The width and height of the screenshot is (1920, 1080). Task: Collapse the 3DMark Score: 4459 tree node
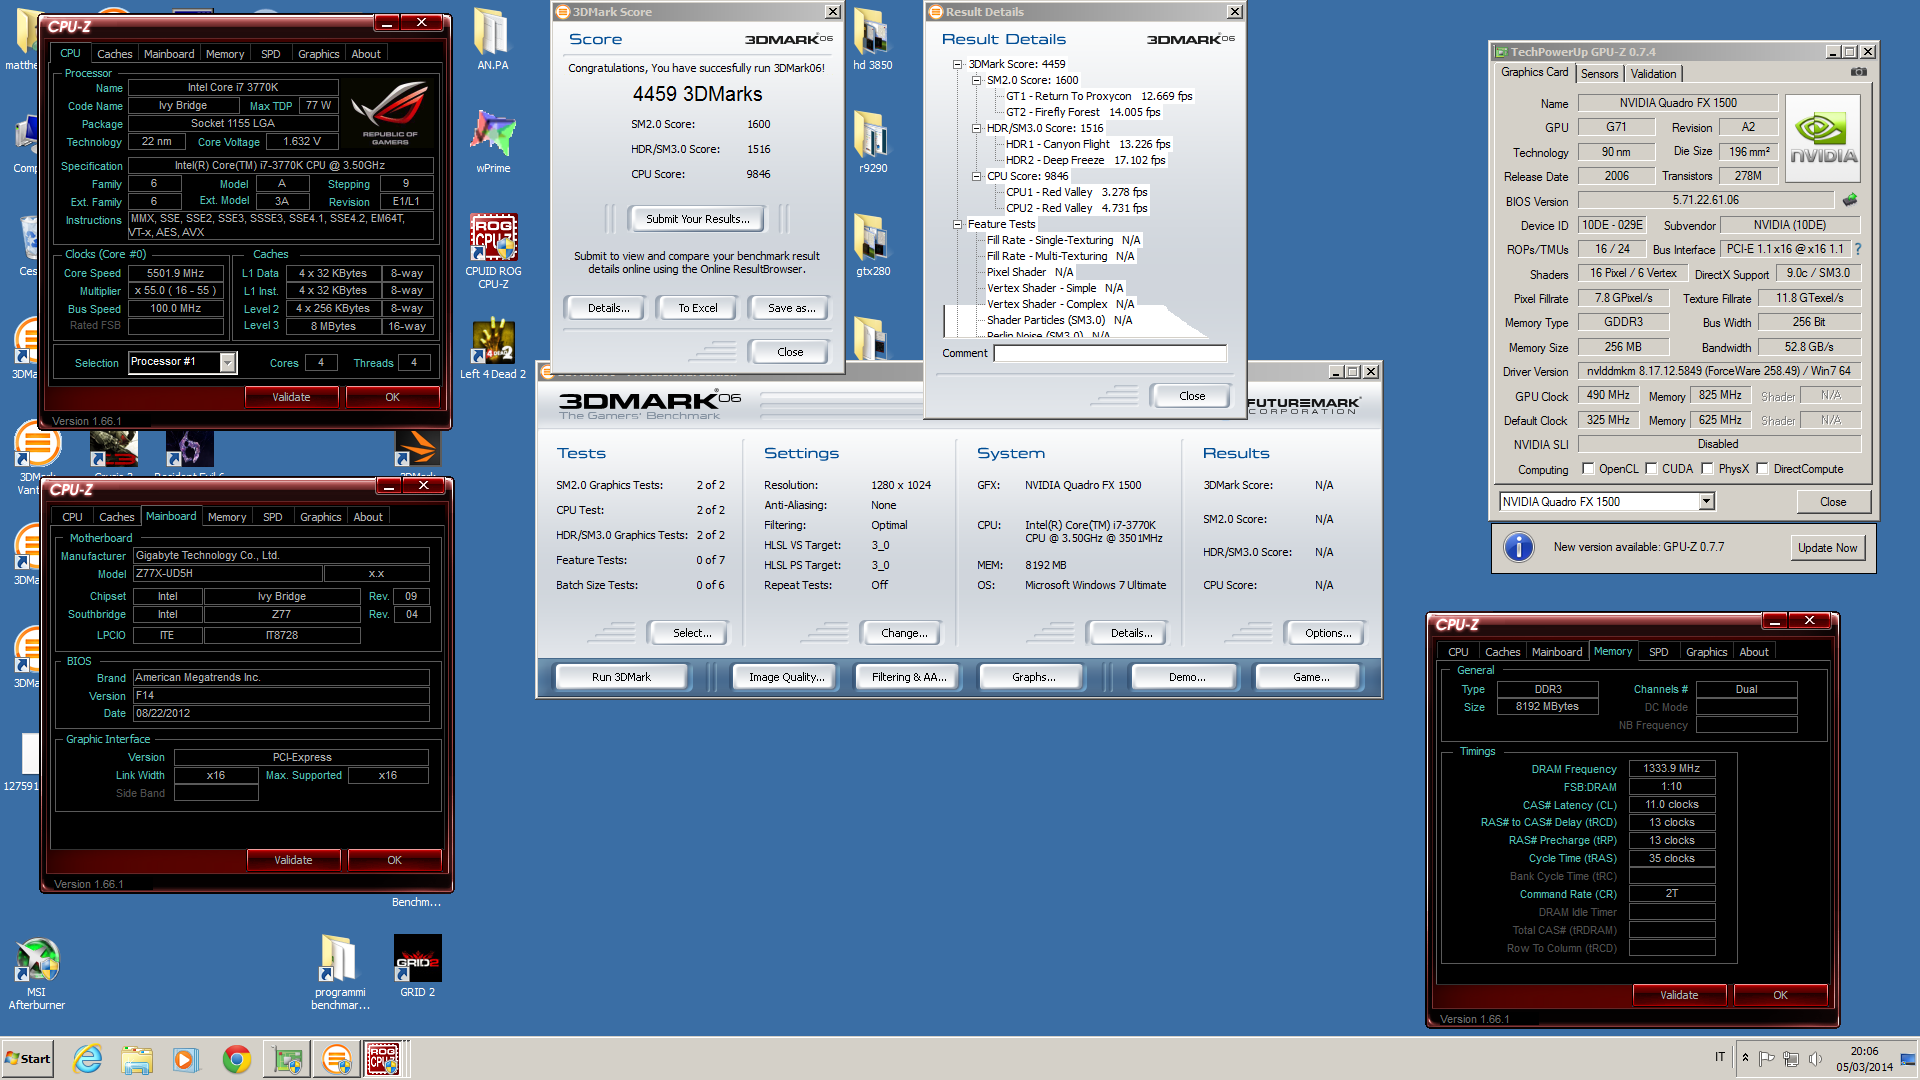pyautogui.click(x=958, y=64)
